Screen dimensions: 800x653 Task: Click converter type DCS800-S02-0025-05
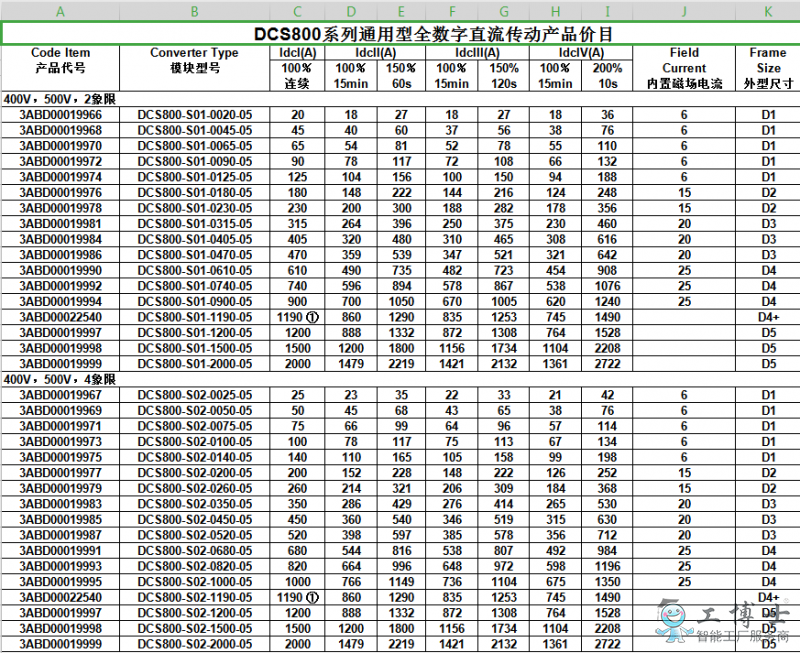tap(194, 395)
